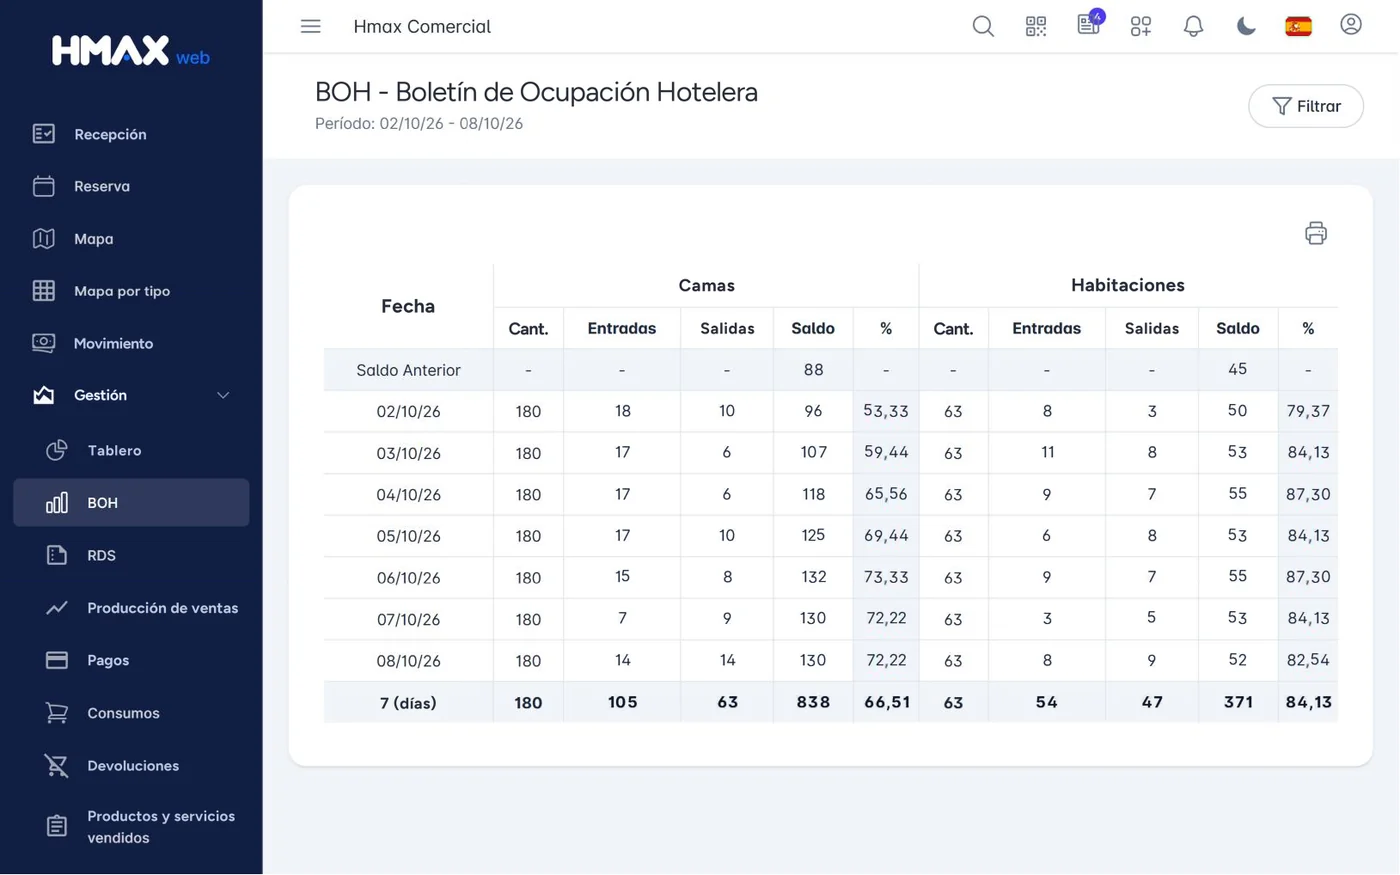Click the Habitaciones percentage 79,37
The width and height of the screenshot is (1400, 875).
click(1308, 411)
